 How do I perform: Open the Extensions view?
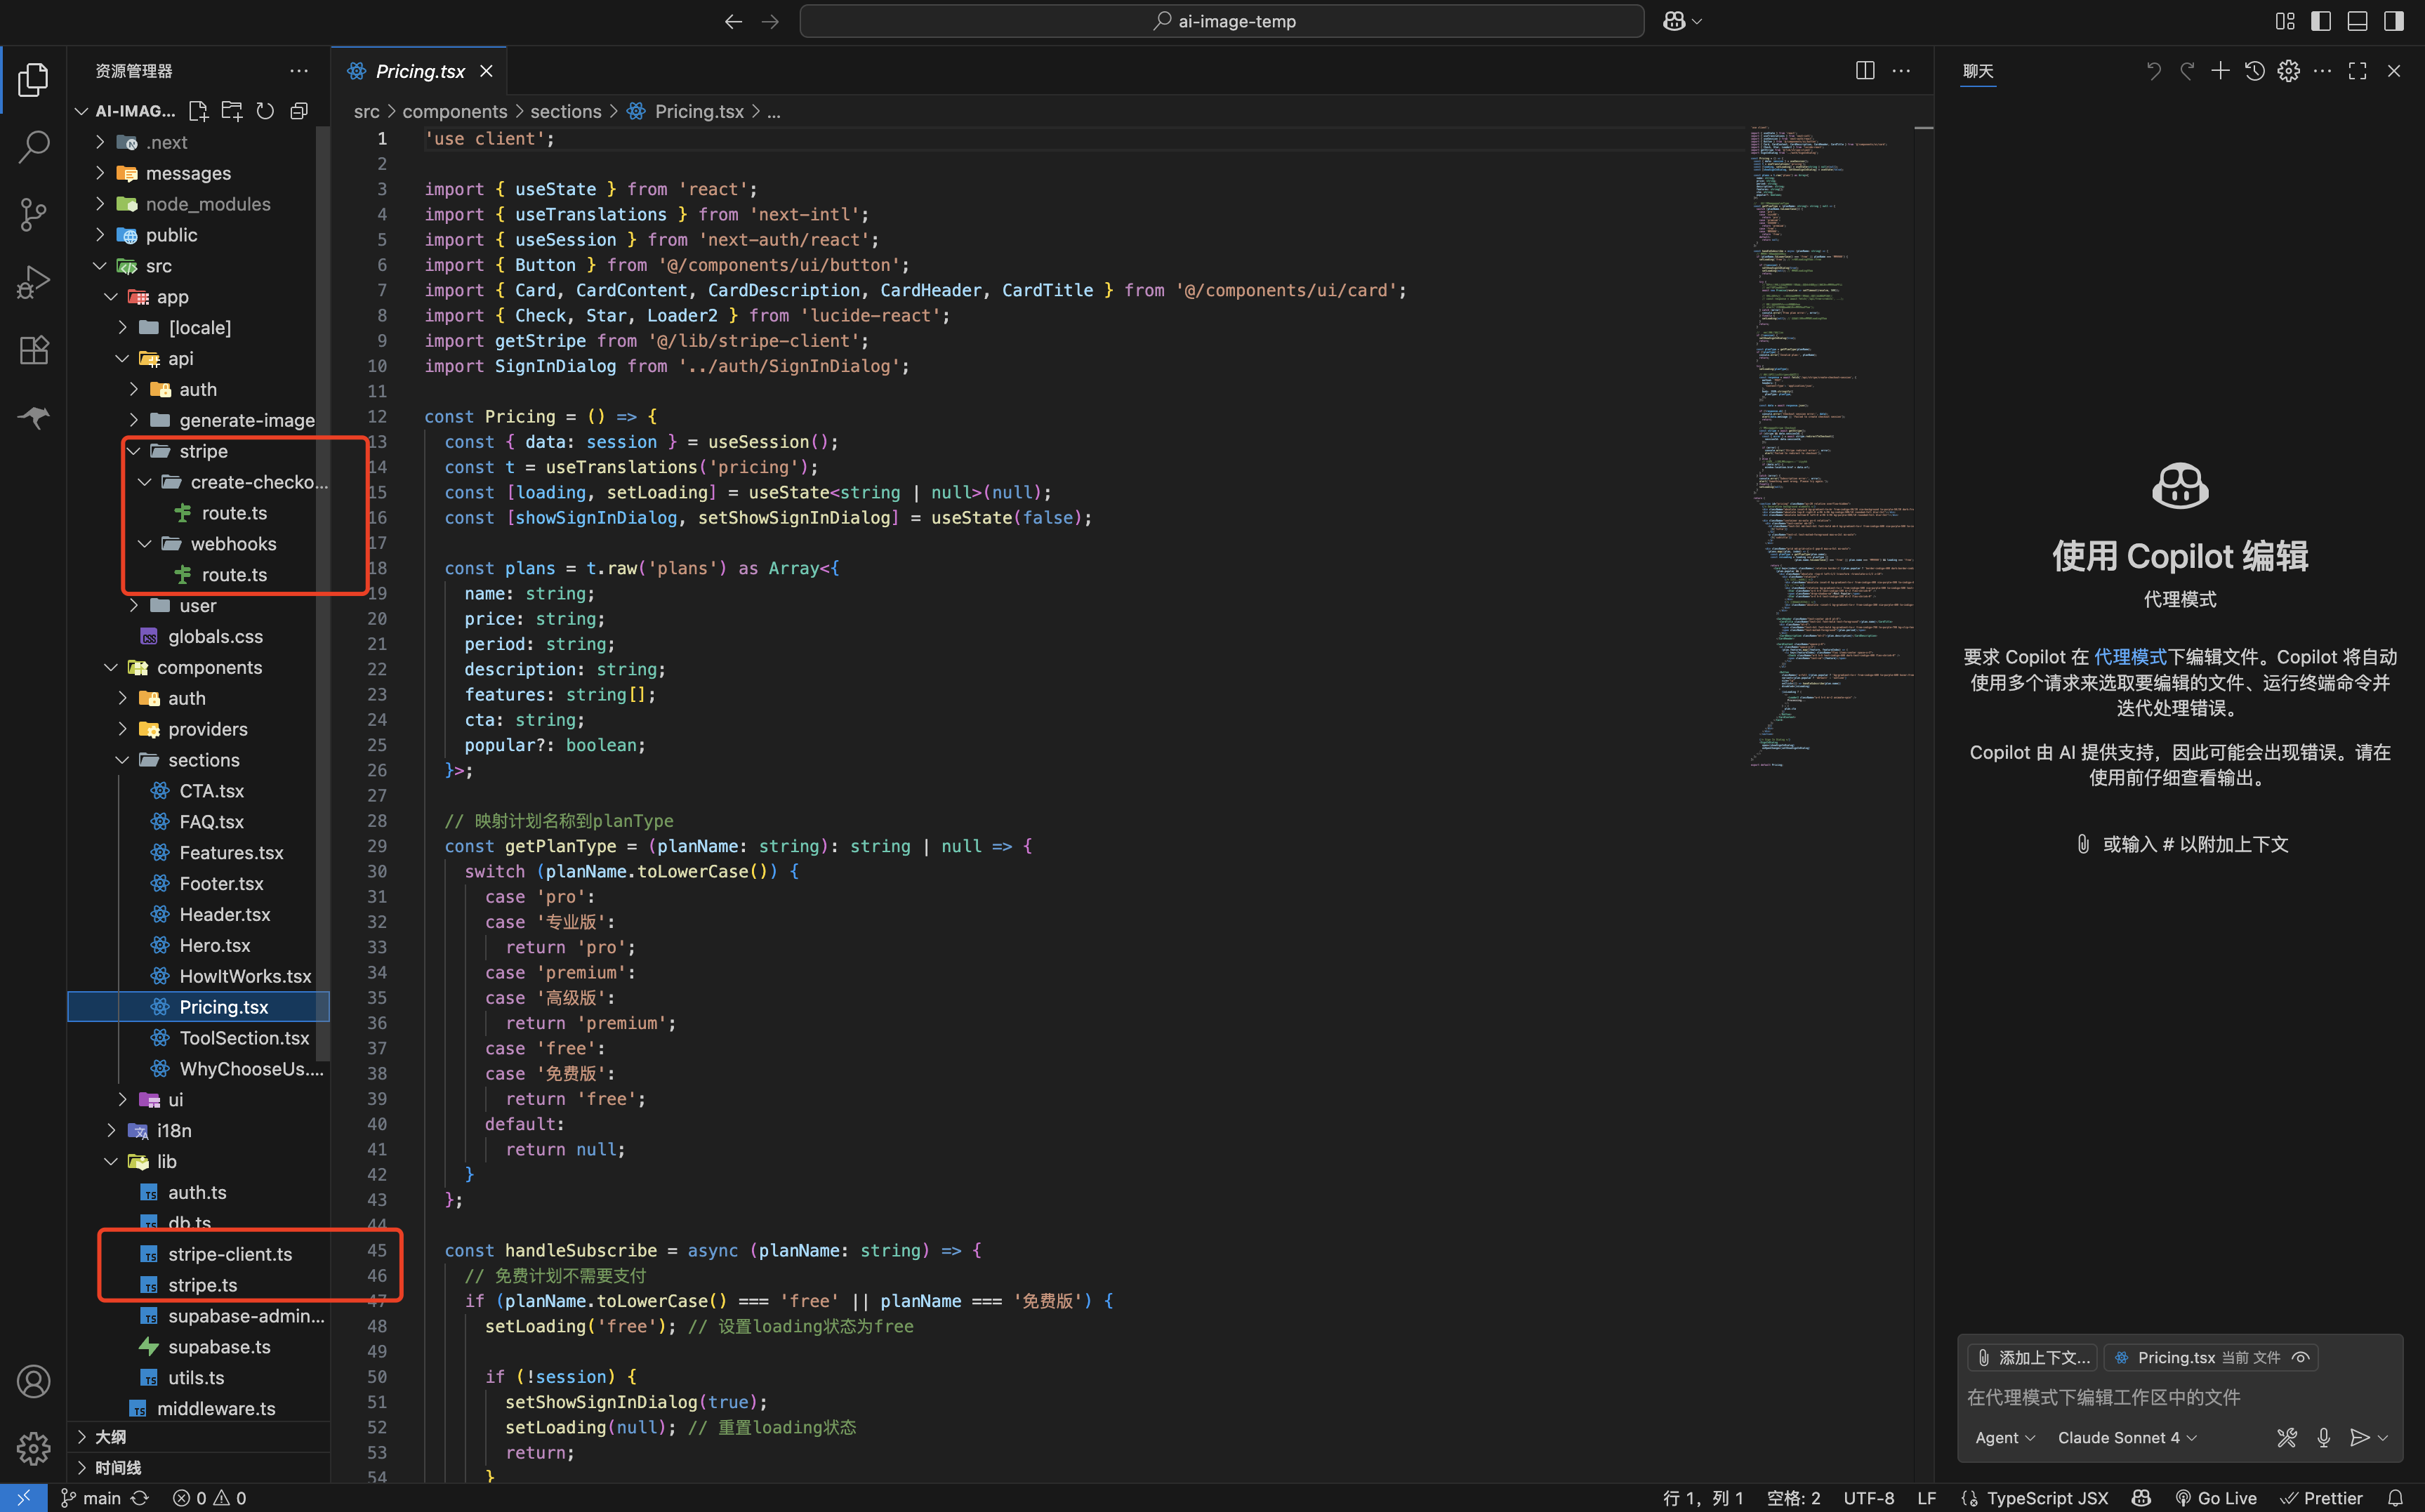coord(33,350)
